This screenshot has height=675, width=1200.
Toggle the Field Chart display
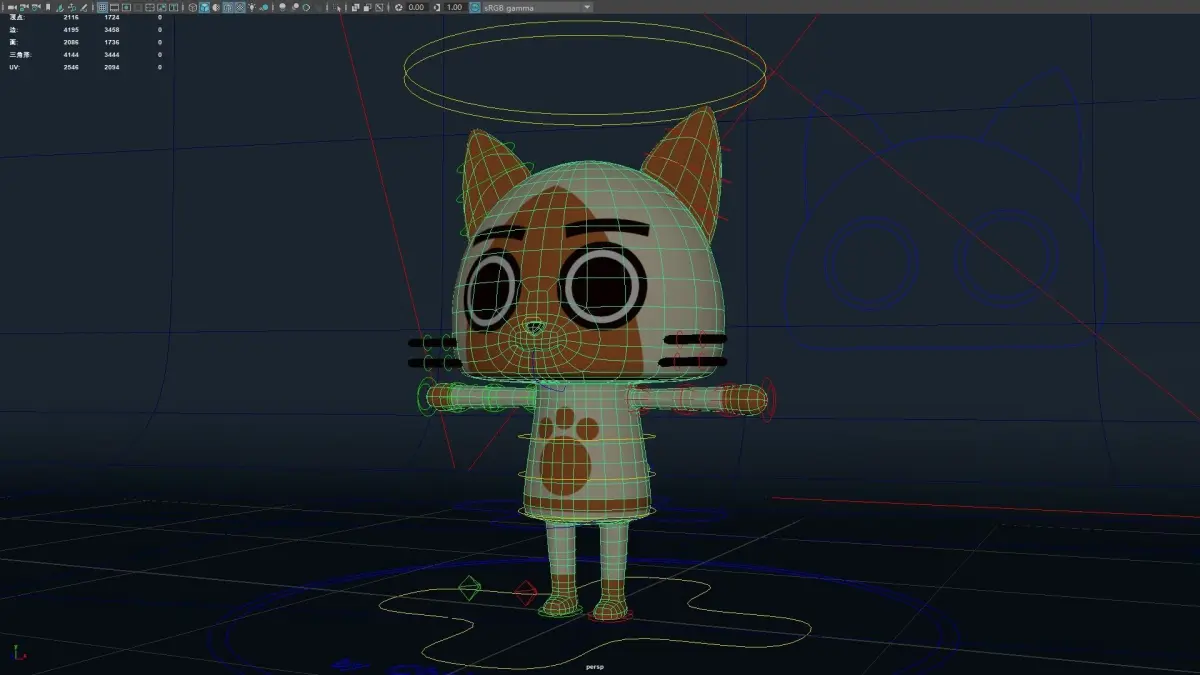150,7
